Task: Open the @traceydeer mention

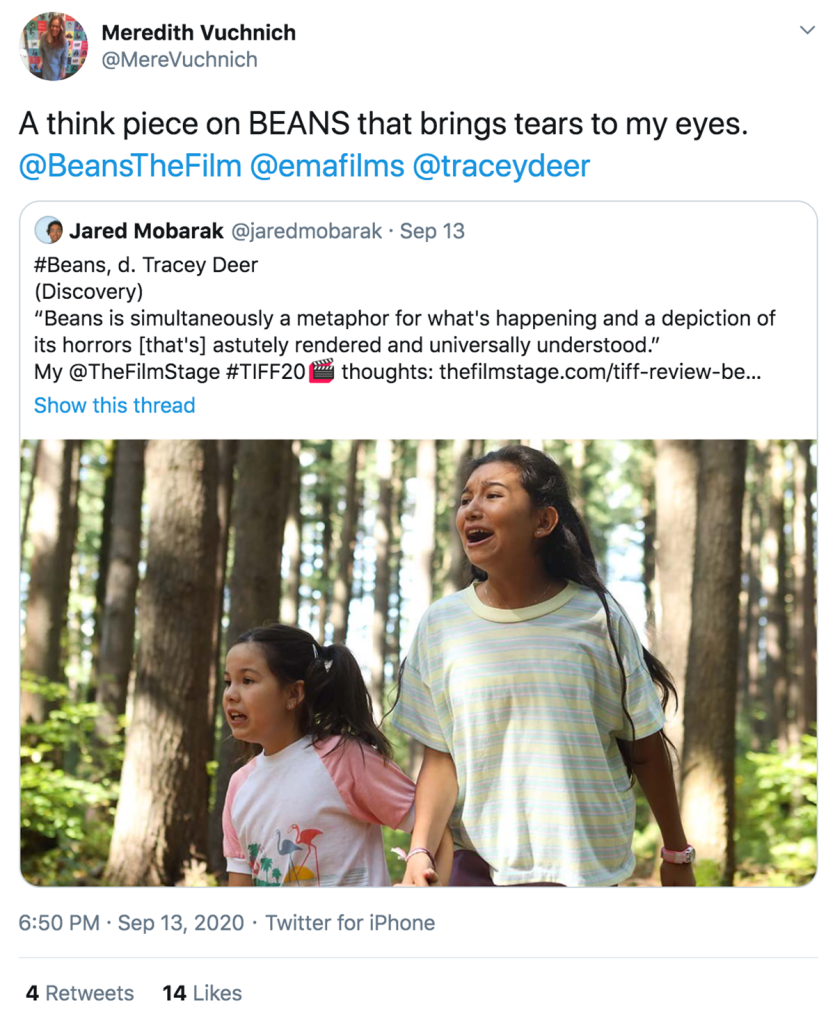Action: pyautogui.click(x=502, y=165)
